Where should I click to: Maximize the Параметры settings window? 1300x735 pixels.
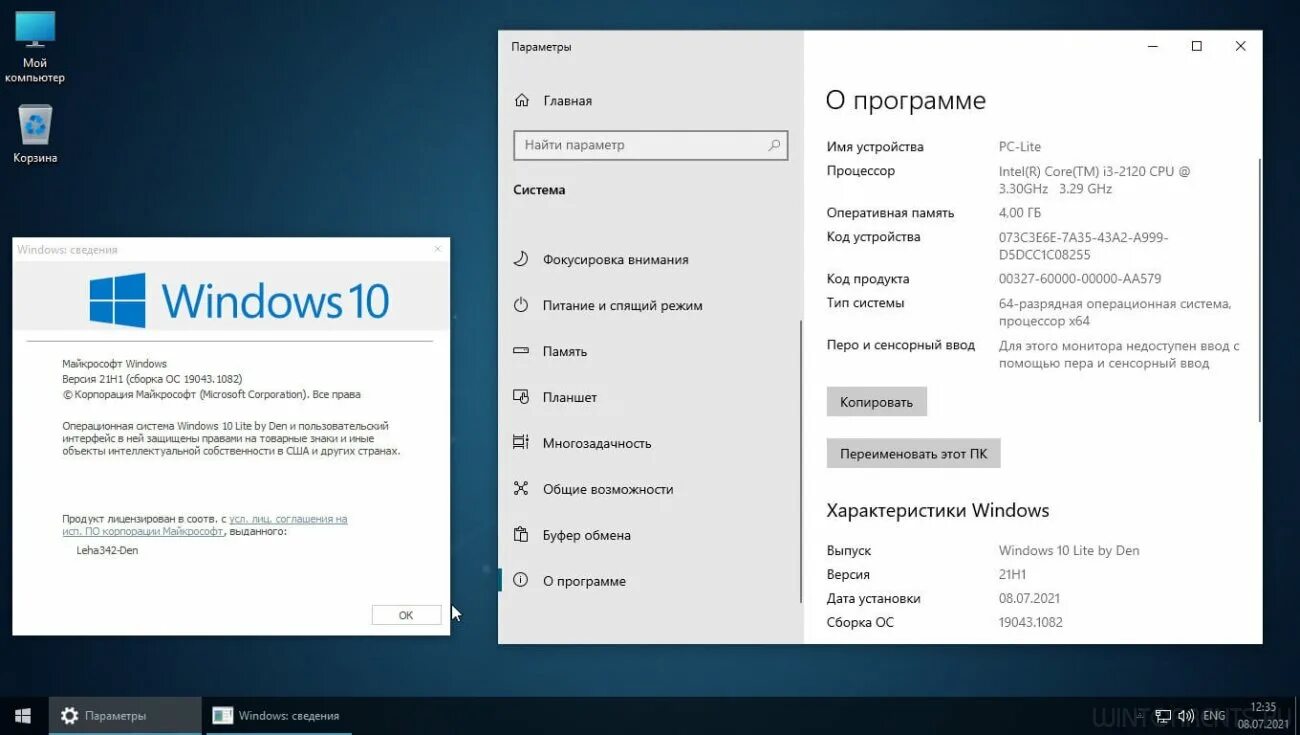tap(1197, 46)
